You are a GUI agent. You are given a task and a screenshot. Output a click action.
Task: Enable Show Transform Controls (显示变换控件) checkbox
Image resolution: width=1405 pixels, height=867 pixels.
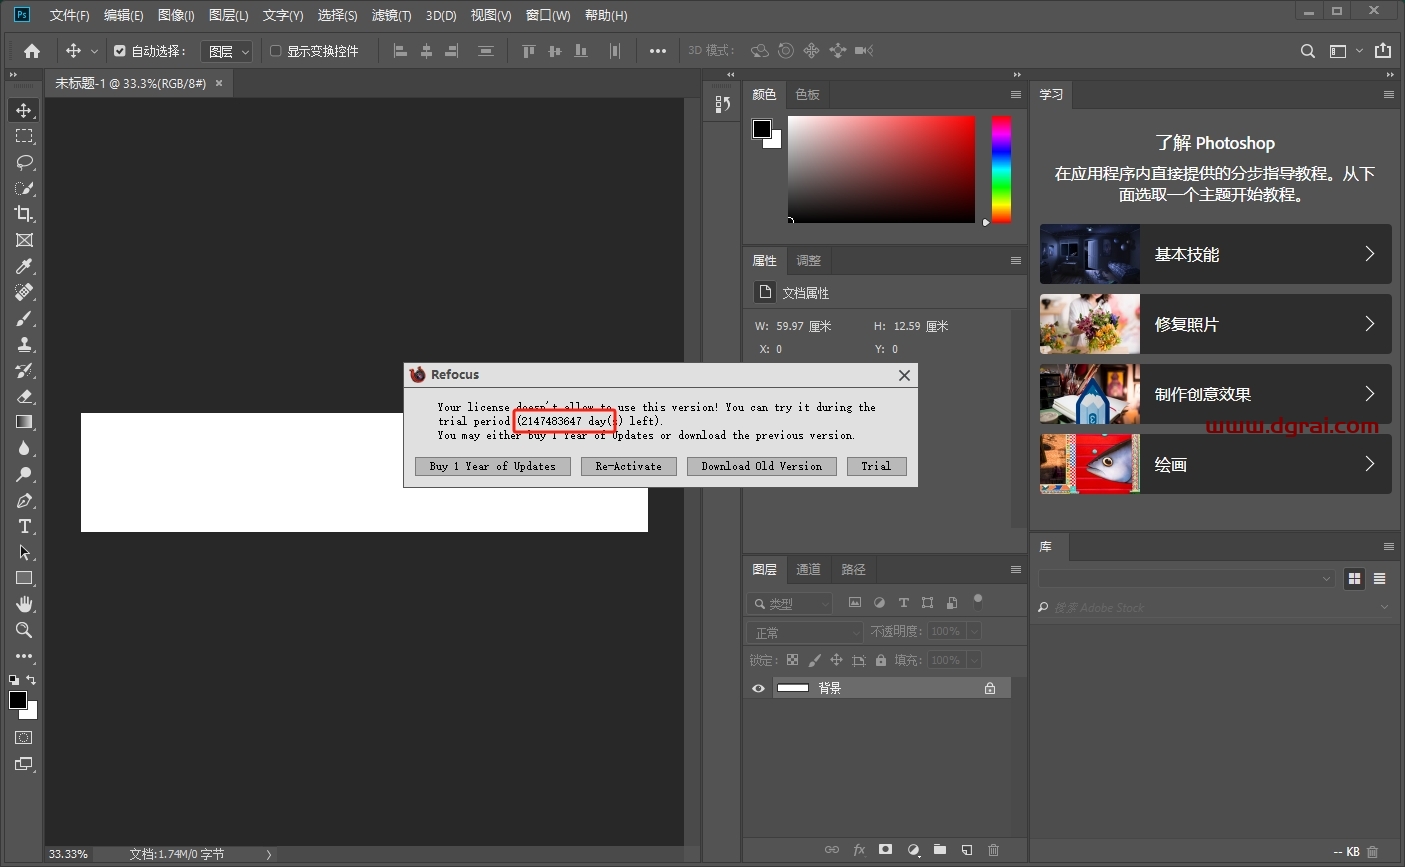tap(276, 51)
